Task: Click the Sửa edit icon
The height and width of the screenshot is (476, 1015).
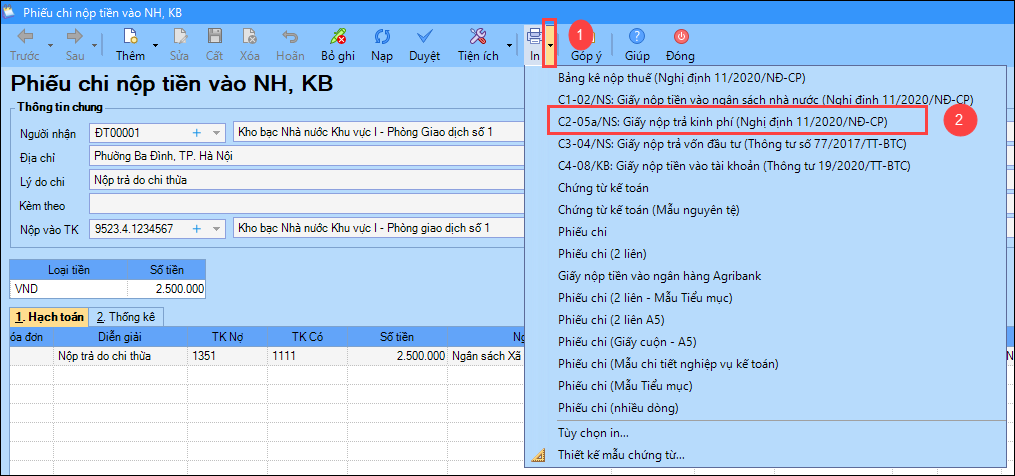Action: tap(179, 36)
